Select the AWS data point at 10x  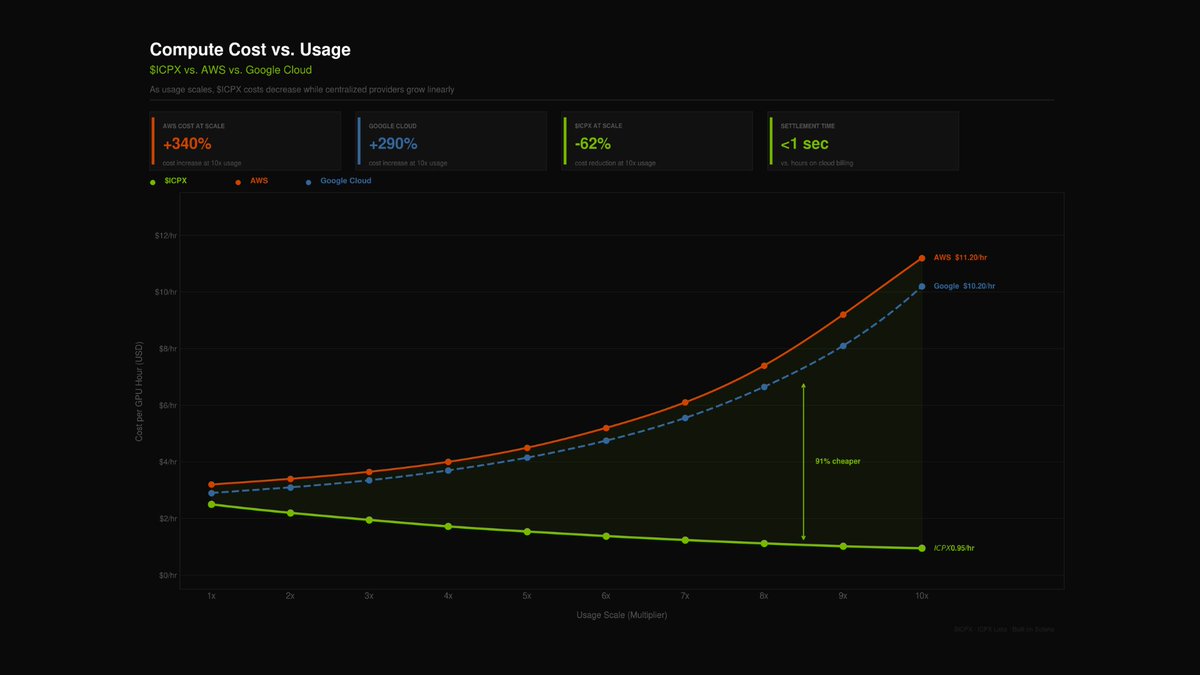(922, 258)
